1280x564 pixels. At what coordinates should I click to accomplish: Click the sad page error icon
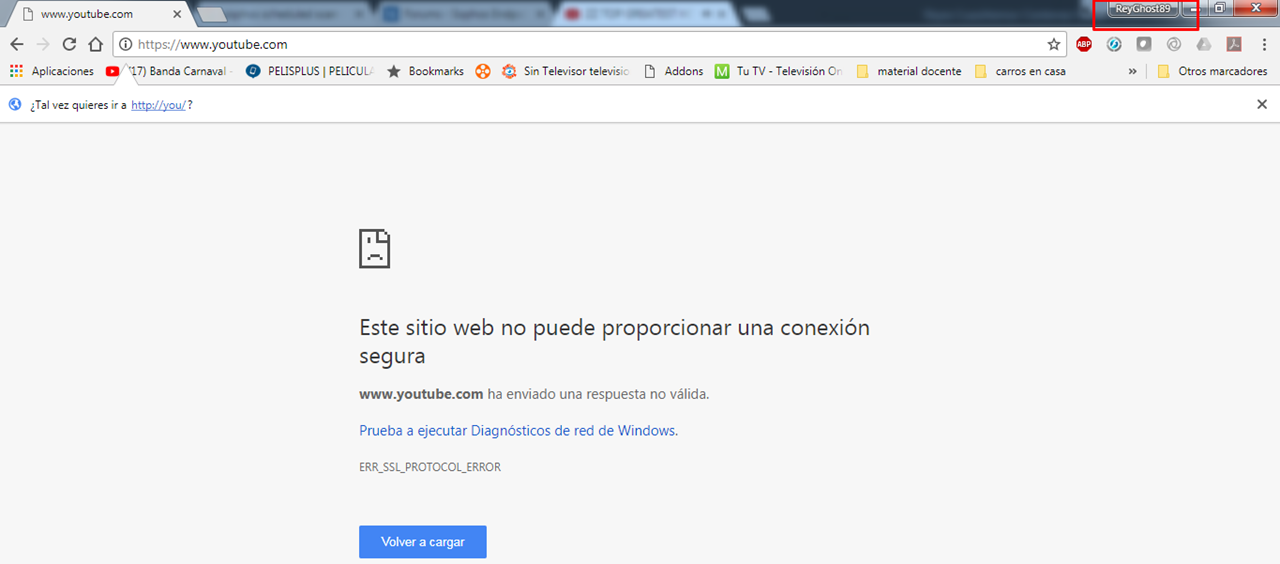coord(375,248)
